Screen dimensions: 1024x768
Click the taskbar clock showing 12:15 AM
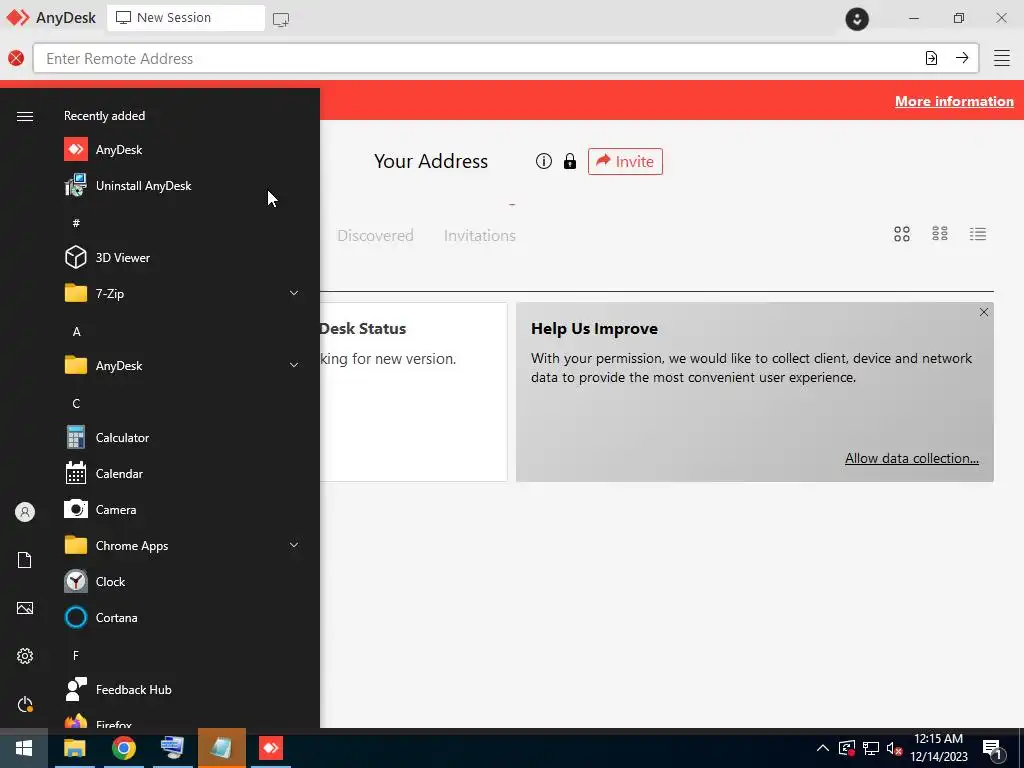(x=938, y=748)
